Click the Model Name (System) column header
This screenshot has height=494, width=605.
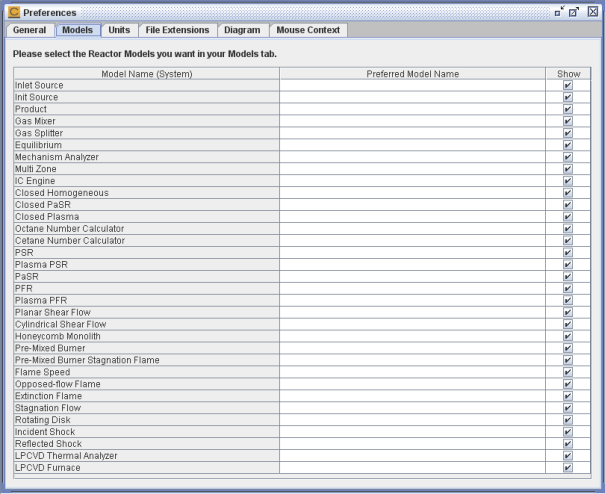147,74
